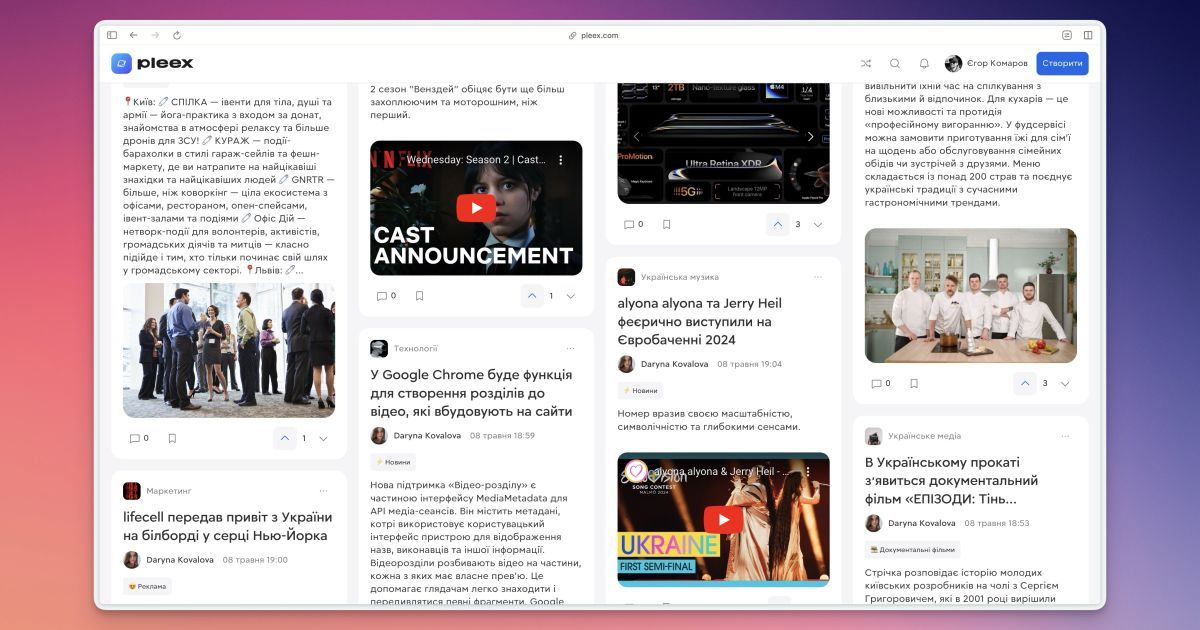Bookmark the Wednesday cast announcement post
The width and height of the screenshot is (1200, 630).
419,296
